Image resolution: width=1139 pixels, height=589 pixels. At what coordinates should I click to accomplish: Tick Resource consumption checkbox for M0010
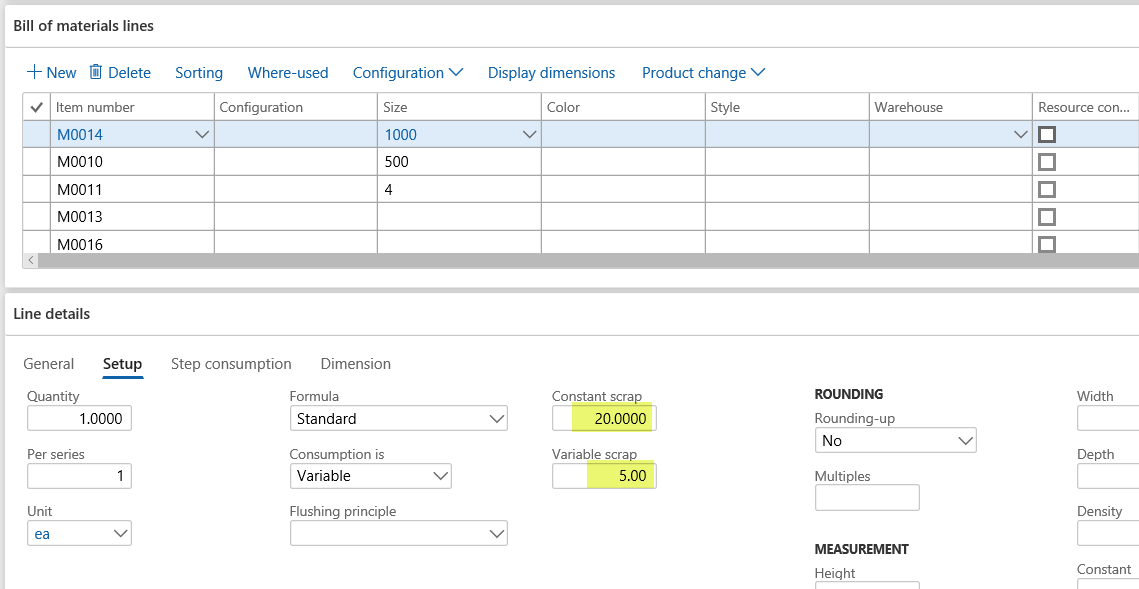click(x=1047, y=161)
